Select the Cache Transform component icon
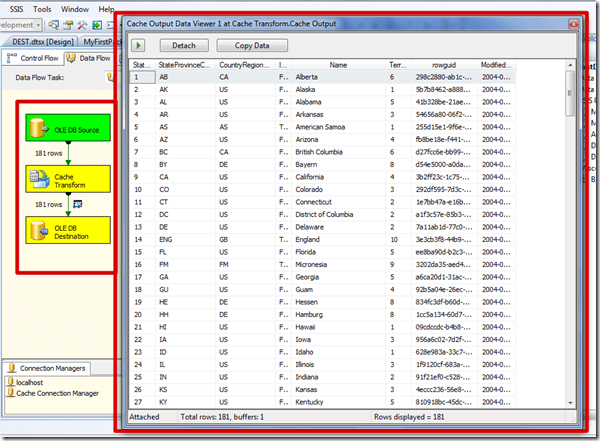This screenshot has height=441, width=600. (40, 180)
